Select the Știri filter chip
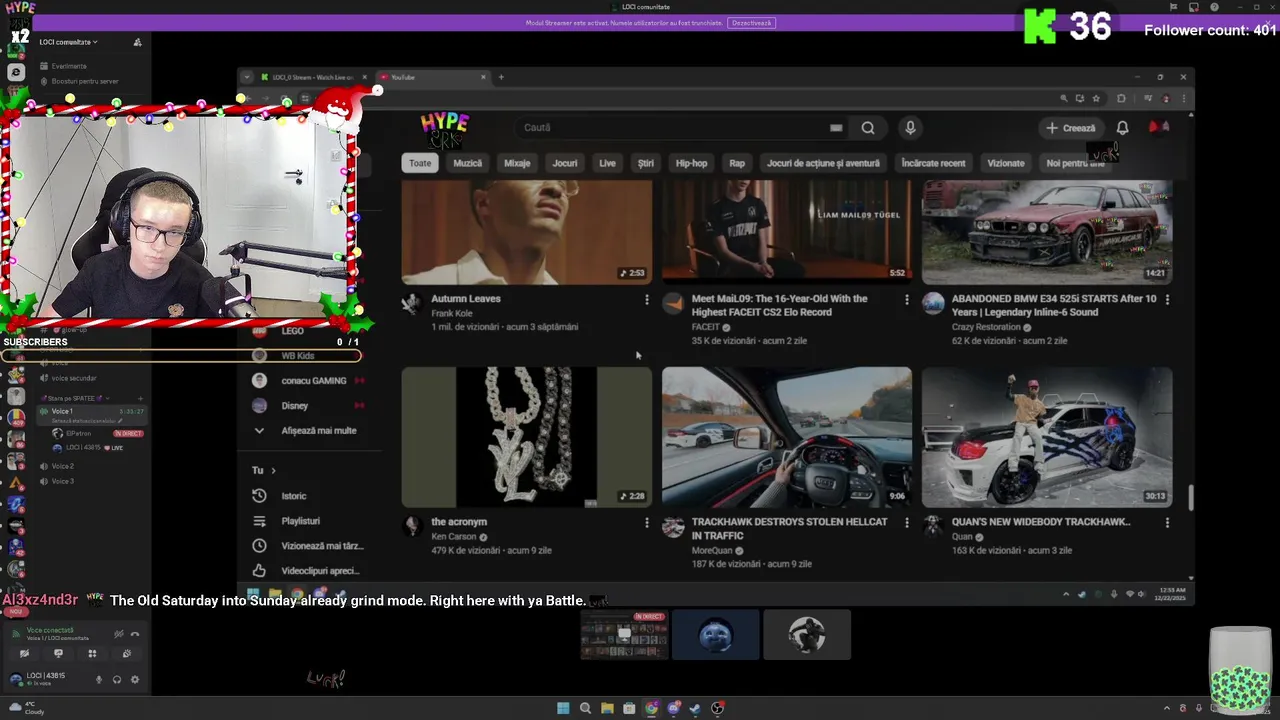 [x=646, y=163]
